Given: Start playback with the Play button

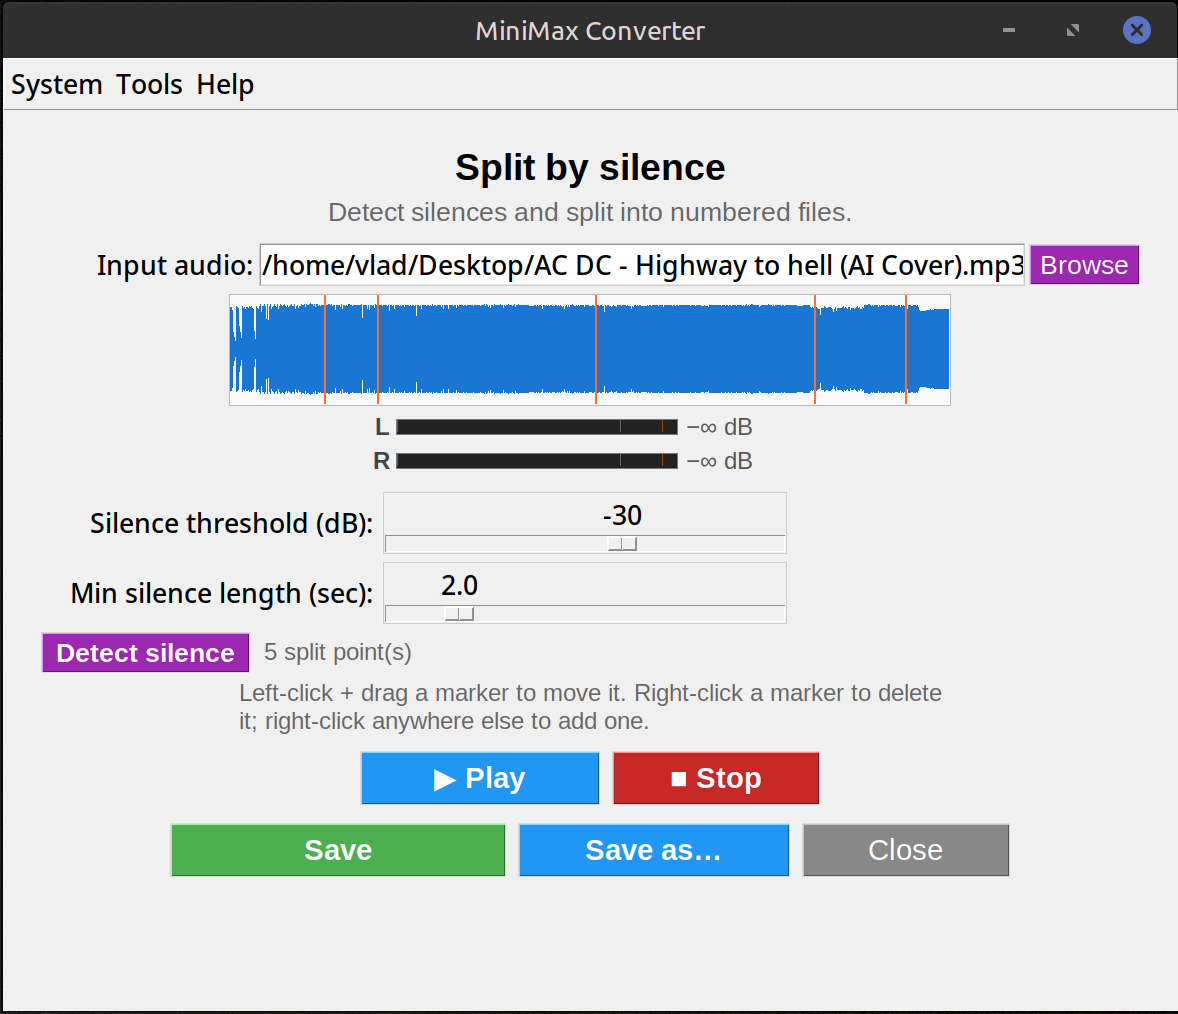Looking at the screenshot, I should coord(480,778).
